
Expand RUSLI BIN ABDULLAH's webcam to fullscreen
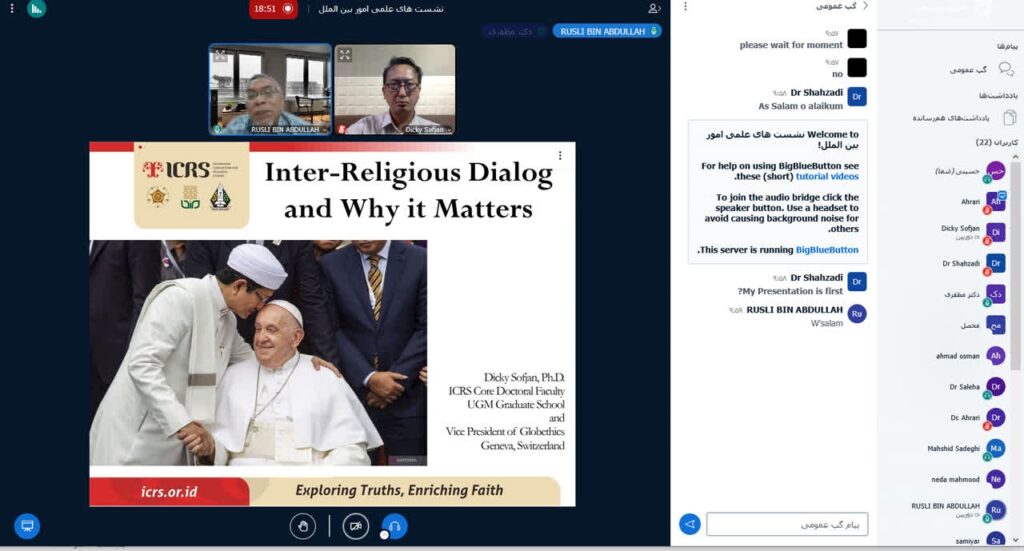click(x=220, y=55)
